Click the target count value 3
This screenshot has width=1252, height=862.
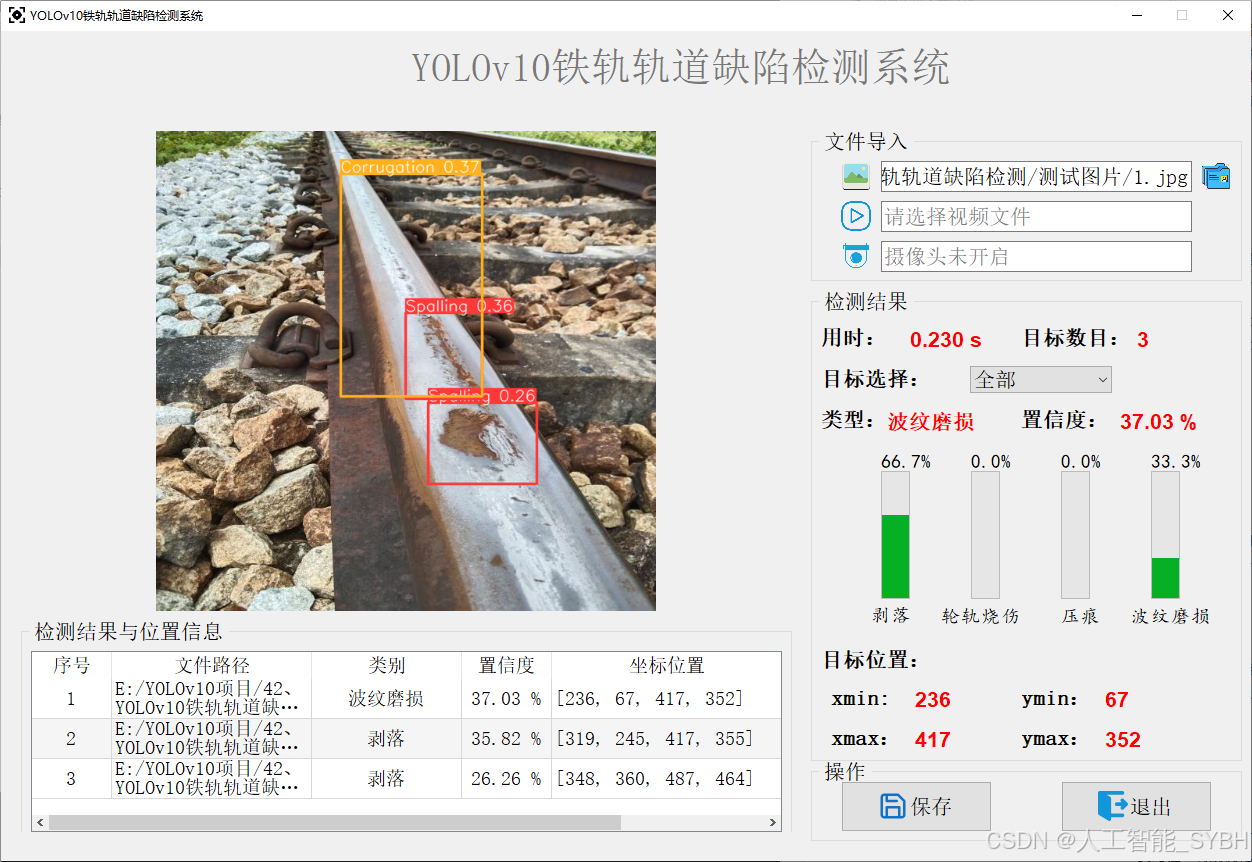pyautogui.click(x=1143, y=340)
